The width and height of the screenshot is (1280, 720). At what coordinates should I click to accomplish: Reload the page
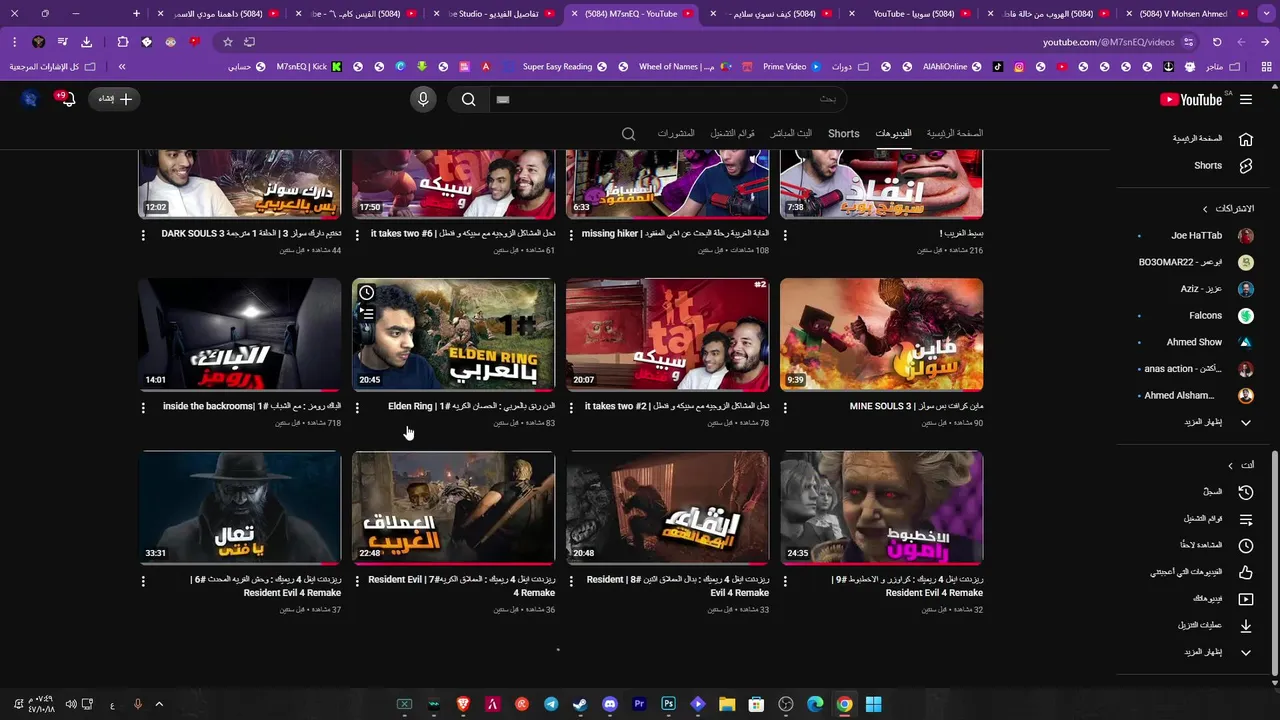pyautogui.click(x=1217, y=42)
